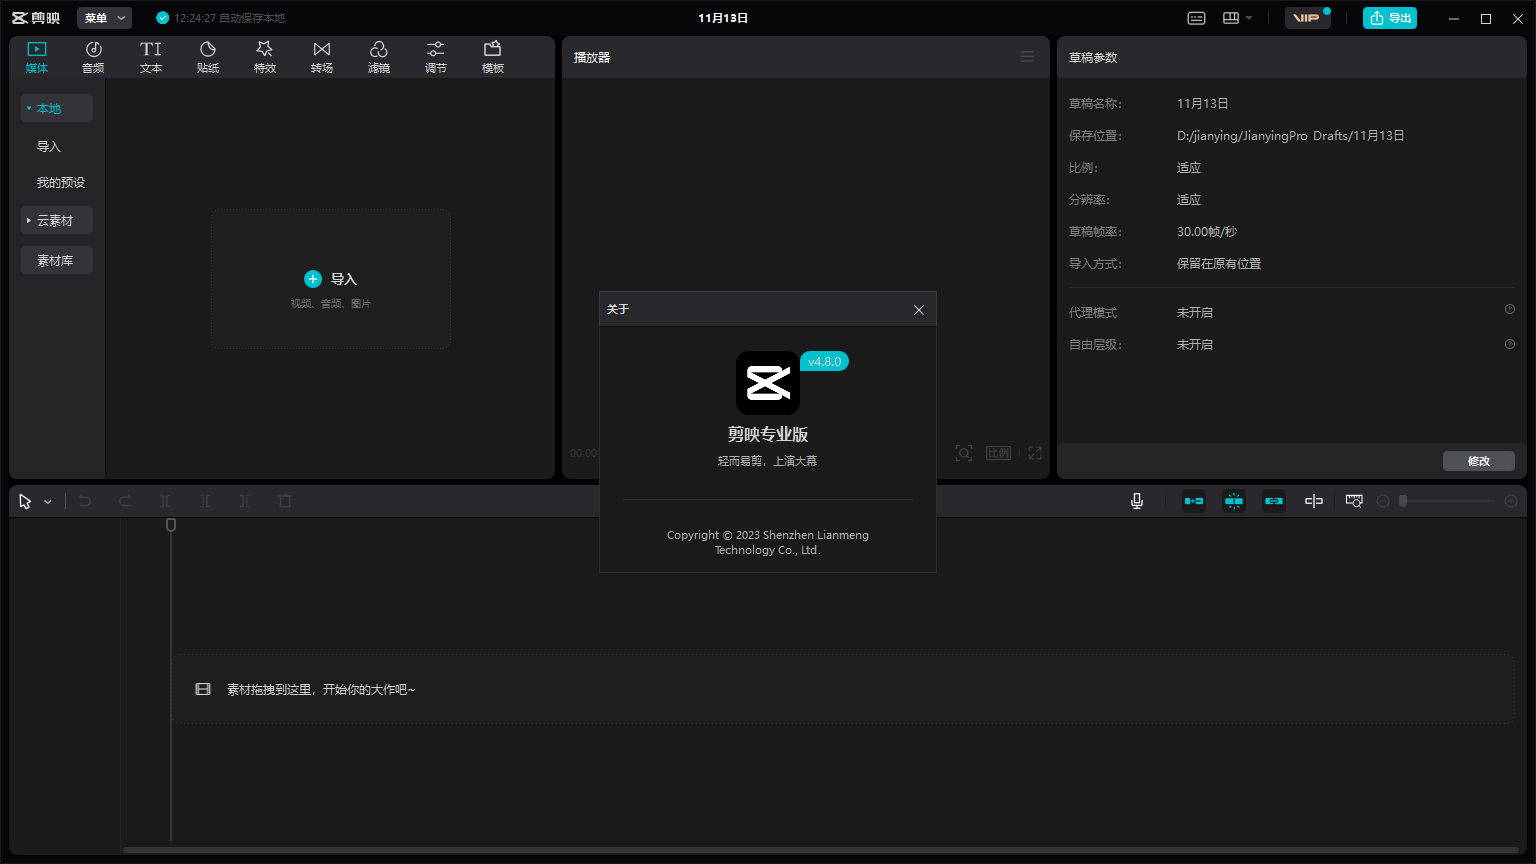Click the microphone record icon
The height and width of the screenshot is (864, 1536).
click(x=1137, y=501)
